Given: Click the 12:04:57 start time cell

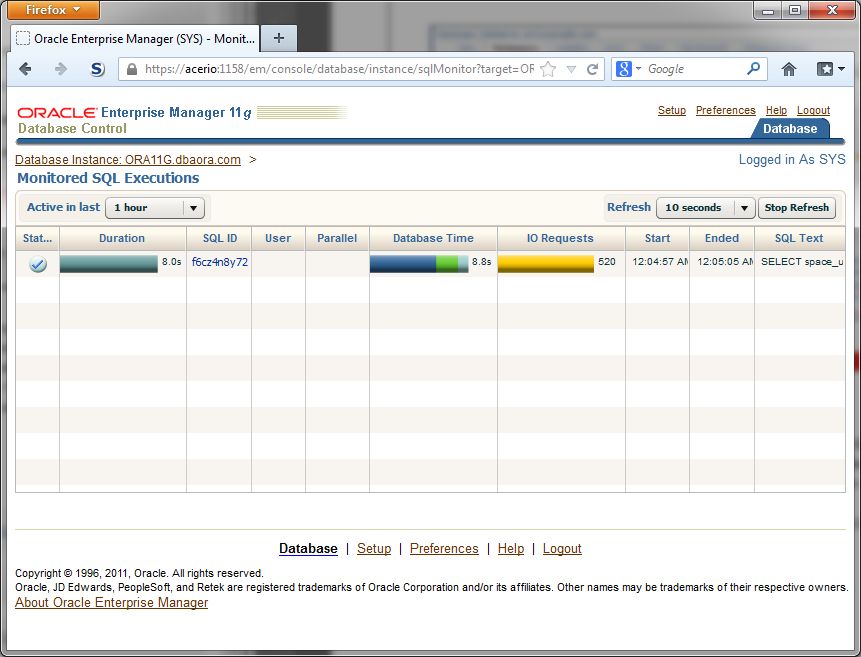Looking at the screenshot, I should tap(658, 262).
